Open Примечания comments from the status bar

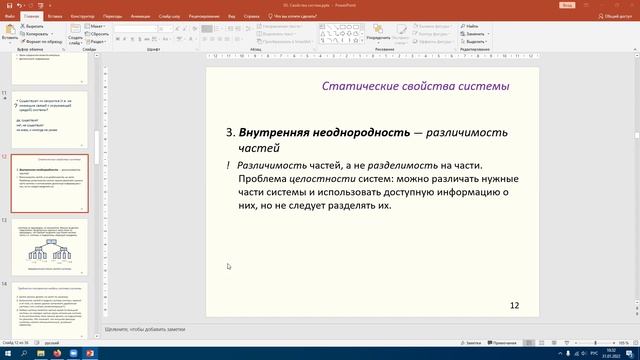click(x=502, y=343)
